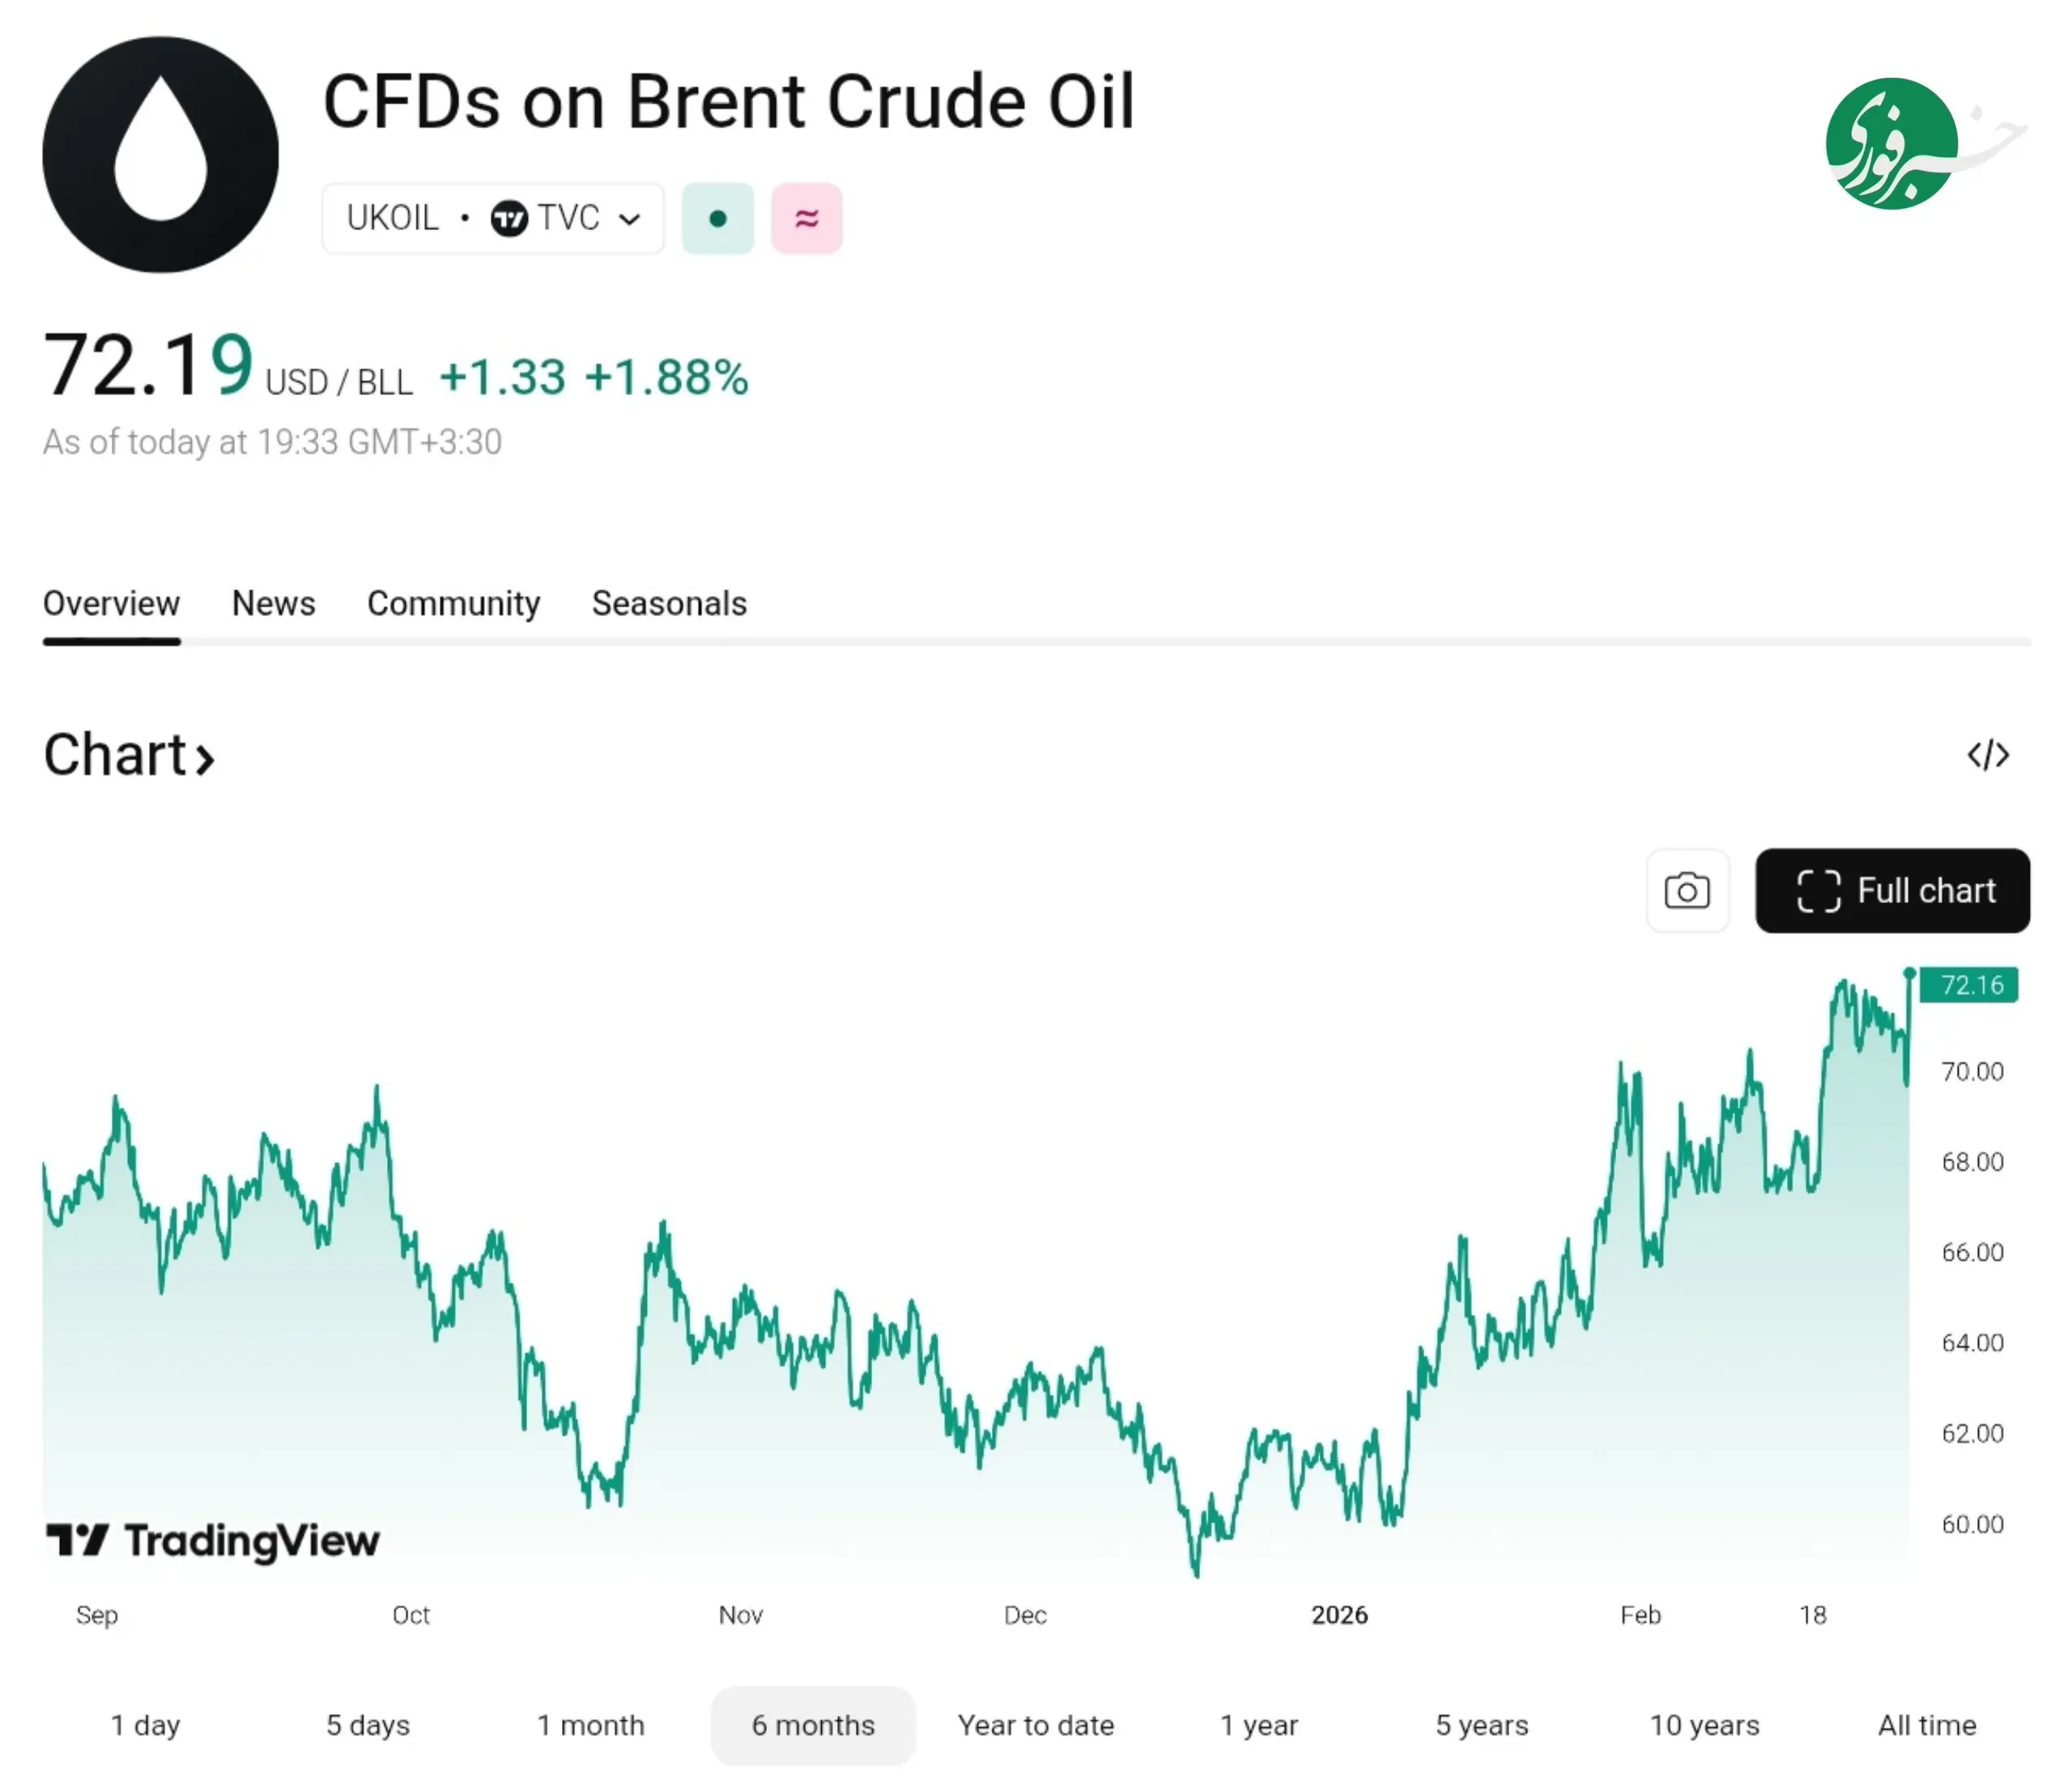The width and height of the screenshot is (2072, 1784).
Task: Select the 1 day time range
Action: tap(145, 1725)
